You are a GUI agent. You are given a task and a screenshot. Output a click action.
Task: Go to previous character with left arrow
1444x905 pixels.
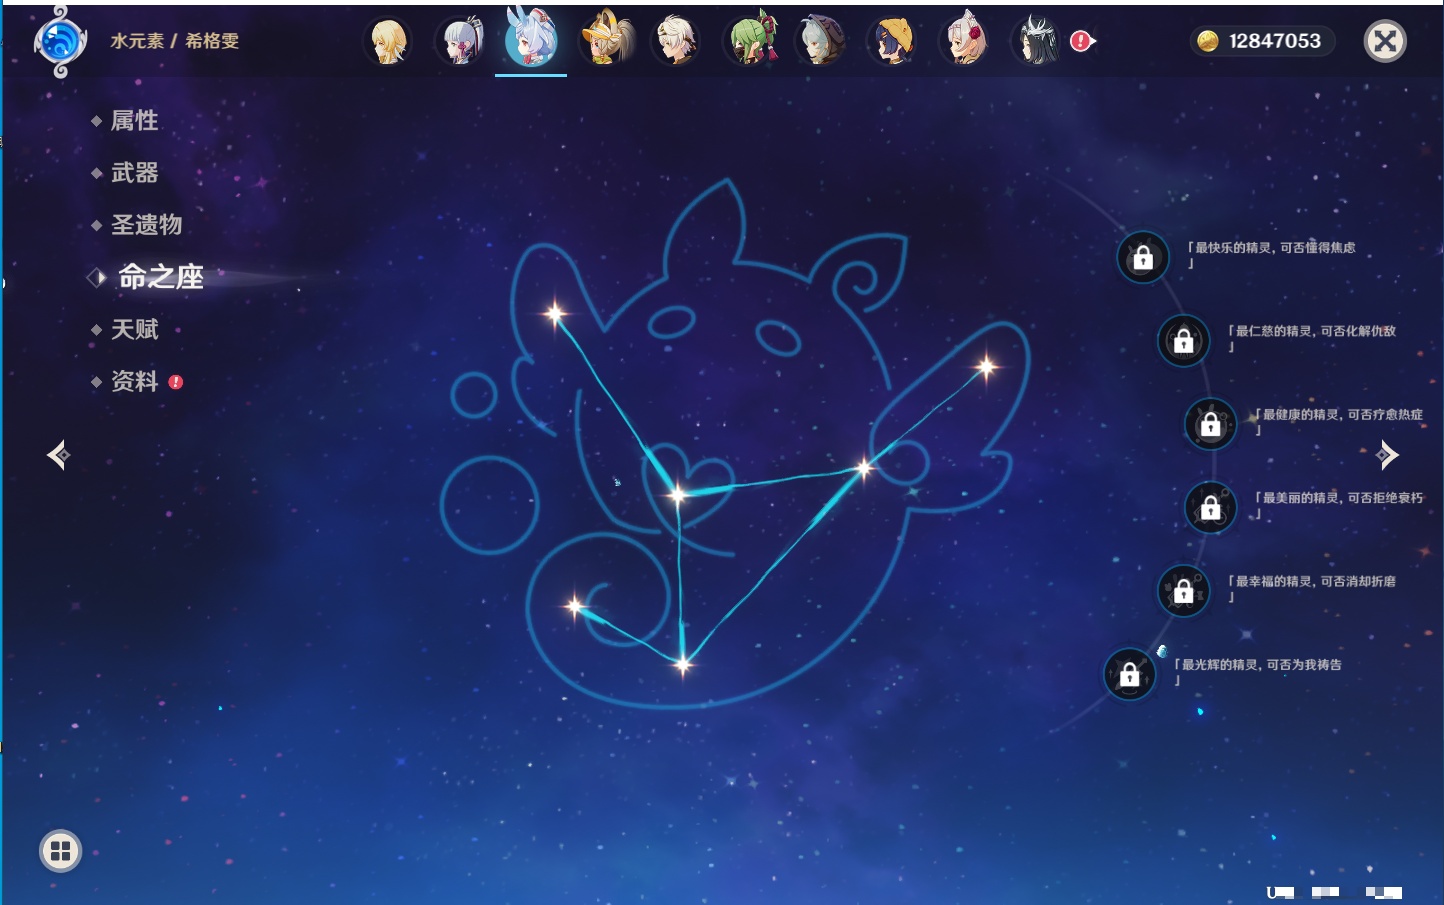pos(58,455)
